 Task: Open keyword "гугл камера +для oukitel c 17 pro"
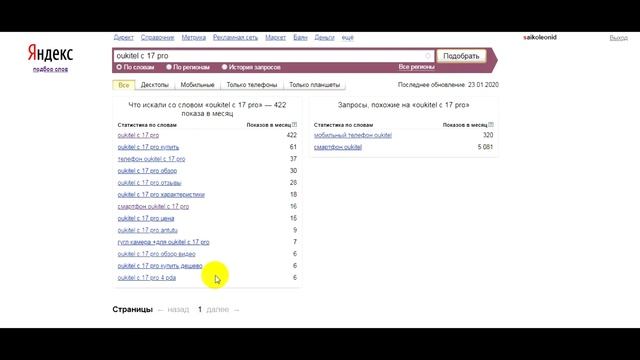(x=164, y=242)
